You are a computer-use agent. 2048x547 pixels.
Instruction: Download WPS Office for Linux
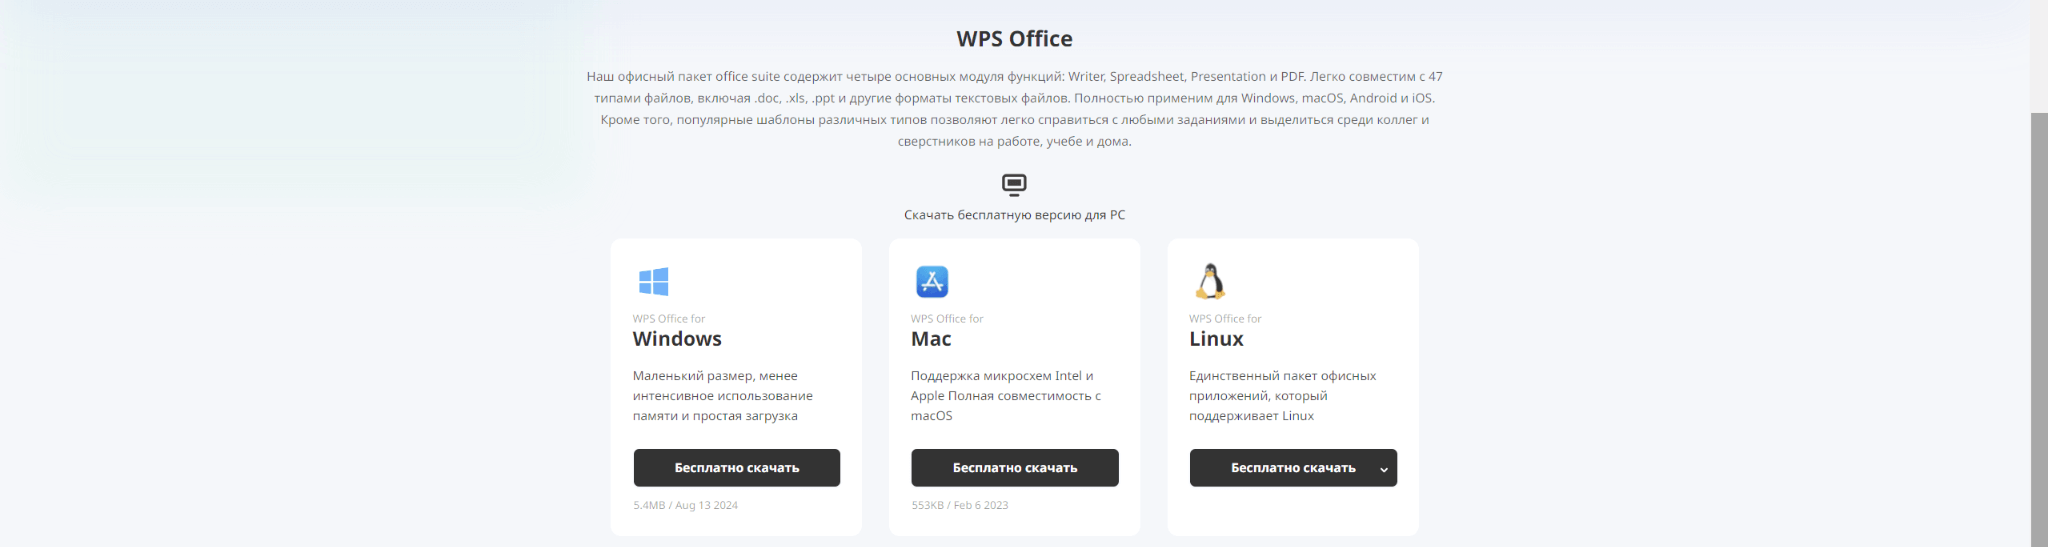(1293, 468)
